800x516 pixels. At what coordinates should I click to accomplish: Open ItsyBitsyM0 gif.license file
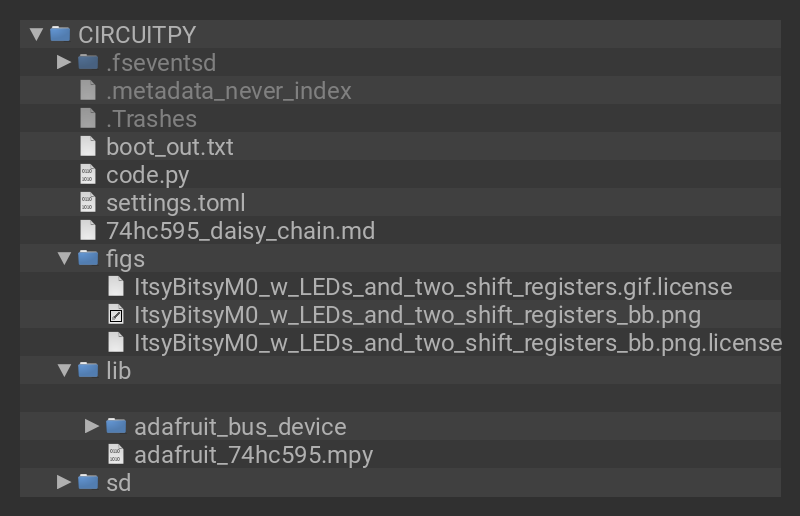point(433,287)
